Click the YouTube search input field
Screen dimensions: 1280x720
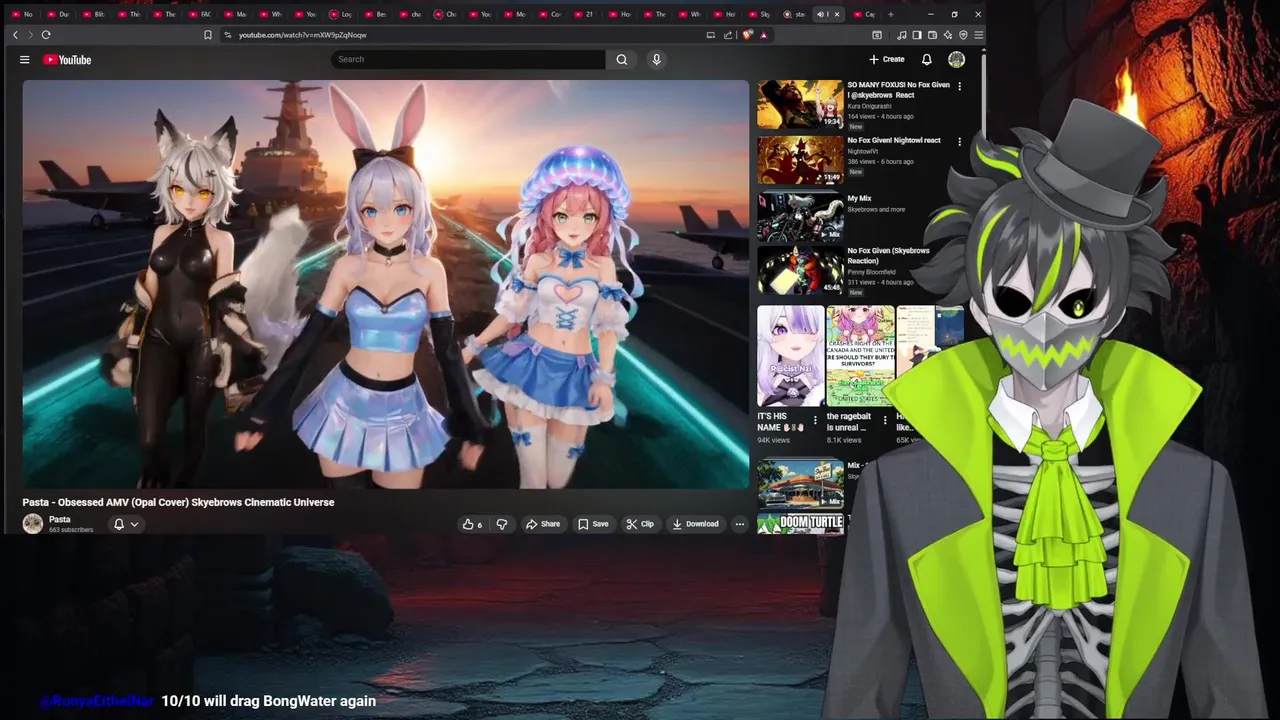[468, 59]
